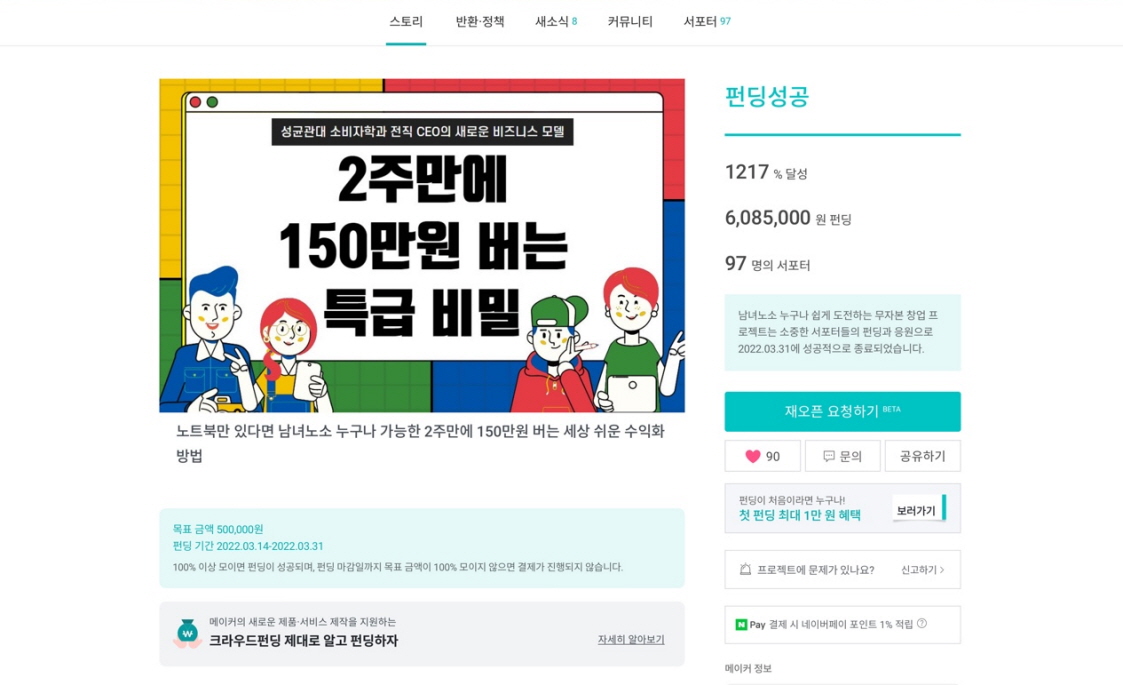
Task: Click the crowdfunding guide mascot icon
Action: (x=188, y=634)
